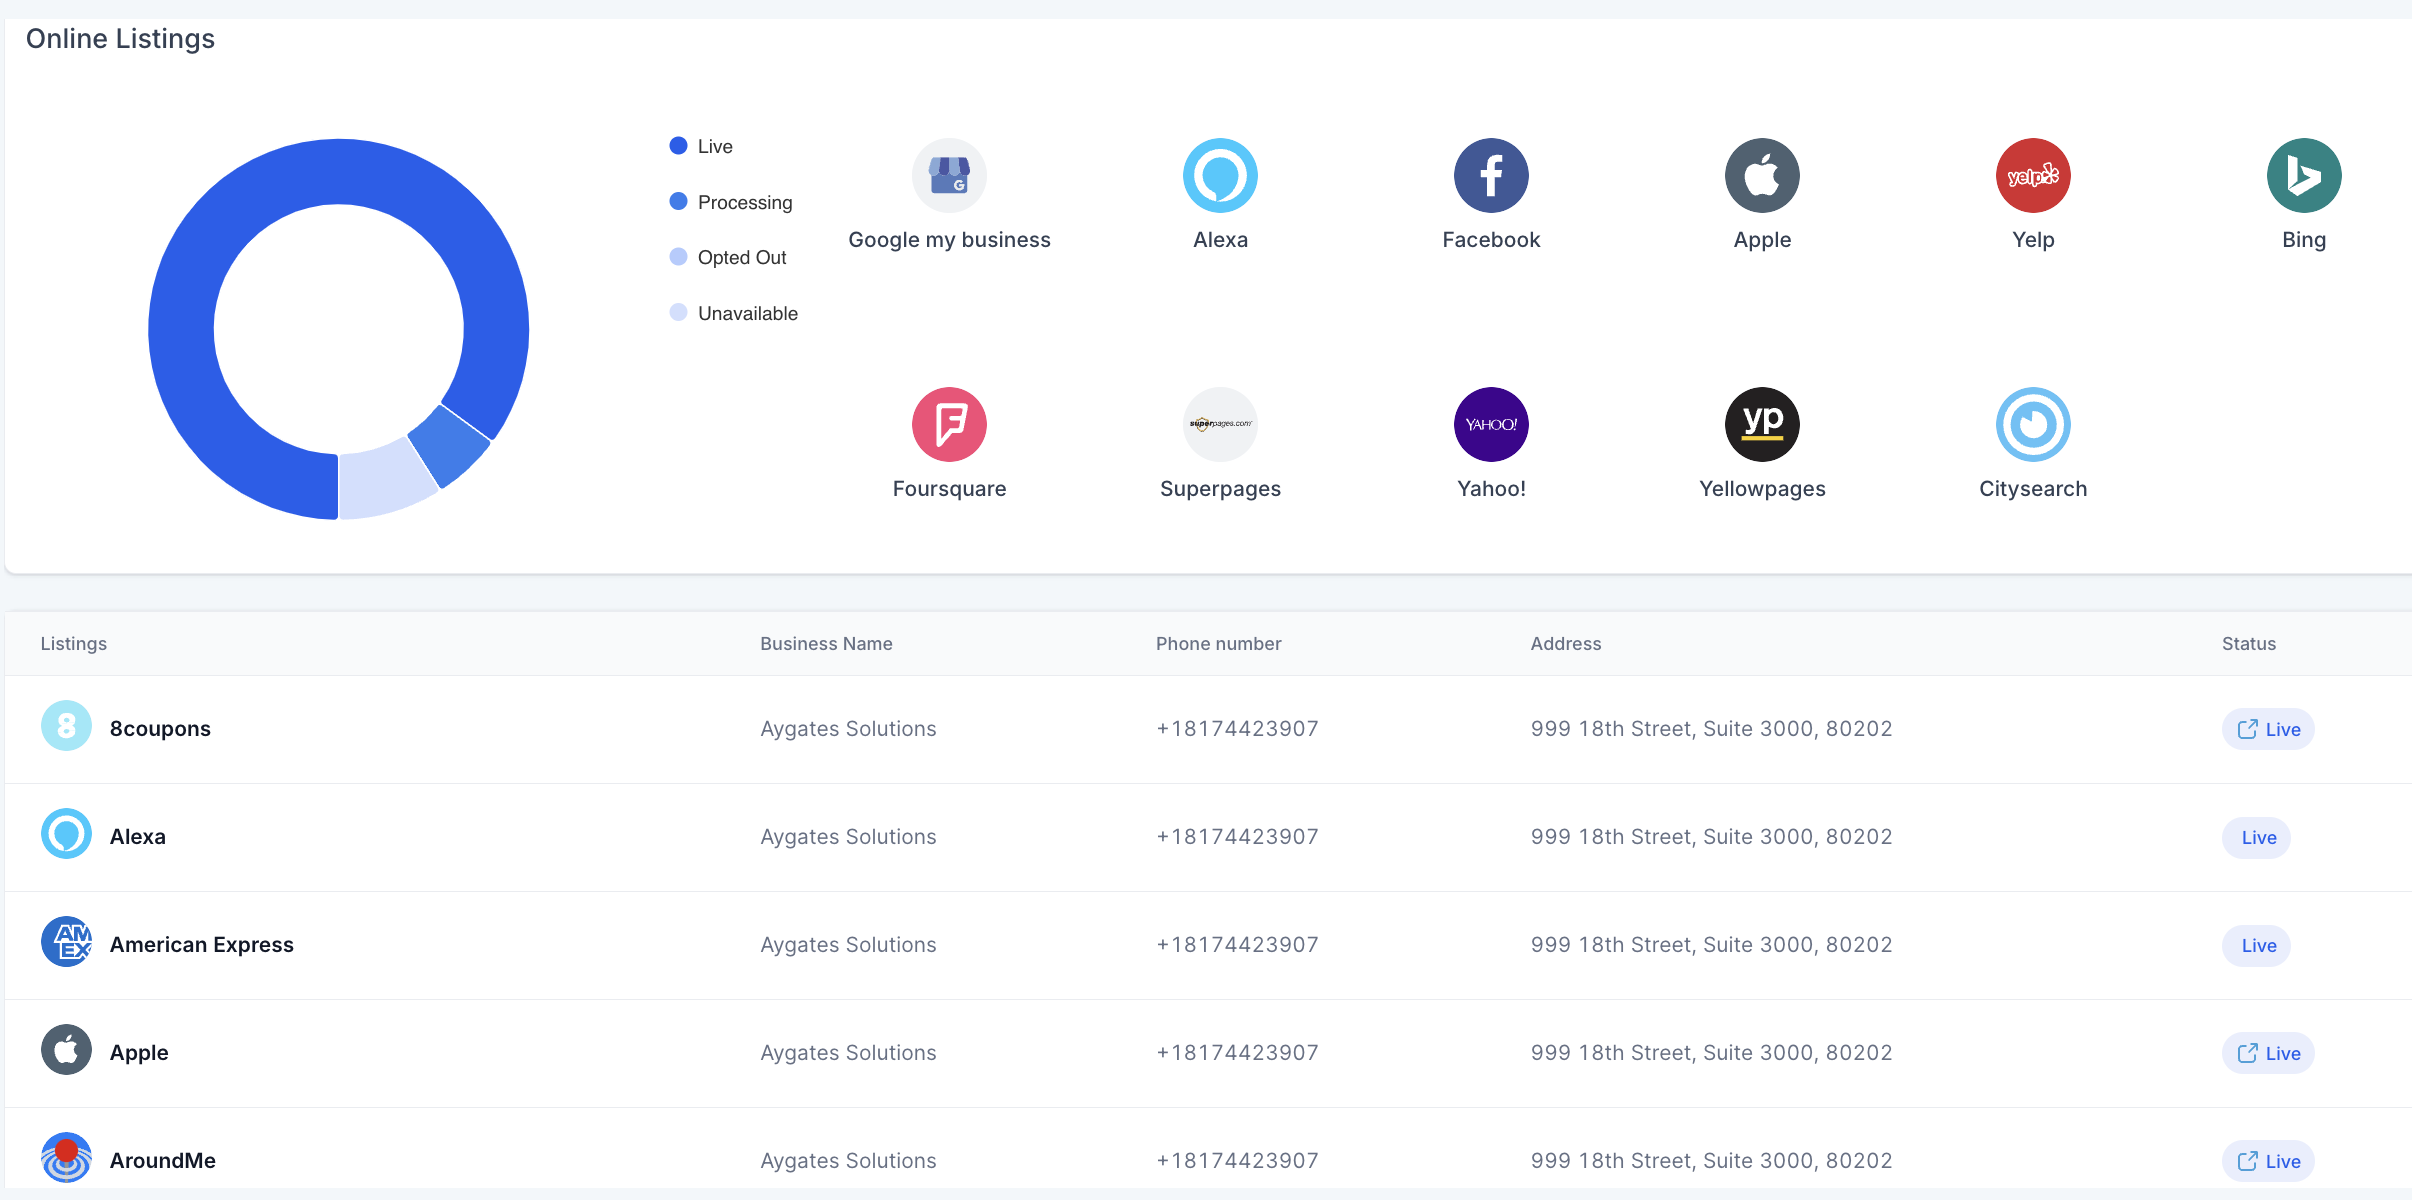
Task: Click the Yelp label text
Action: pyautogui.click(x=2033, y=240)
